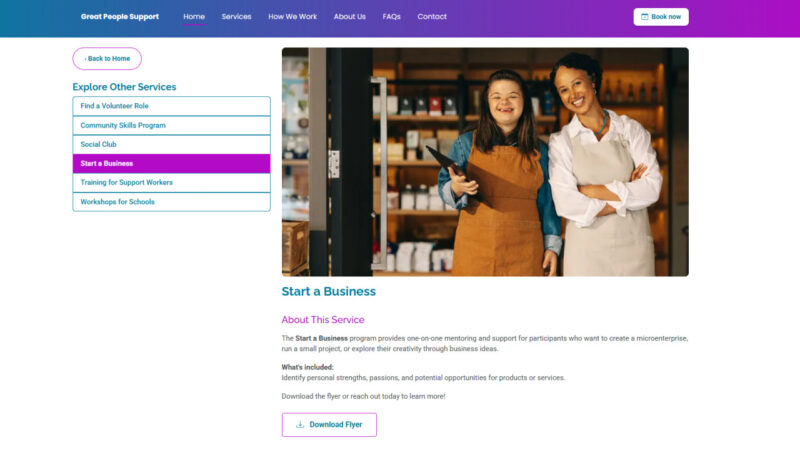
Task: Go to How We Work page
Action: 292,17
